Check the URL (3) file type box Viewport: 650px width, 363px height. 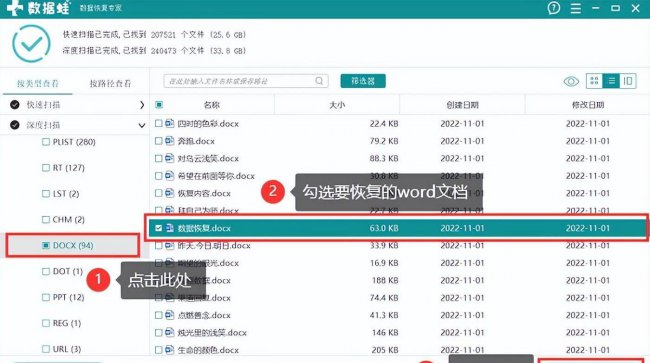pyautogui.click(x=46, y=349)
